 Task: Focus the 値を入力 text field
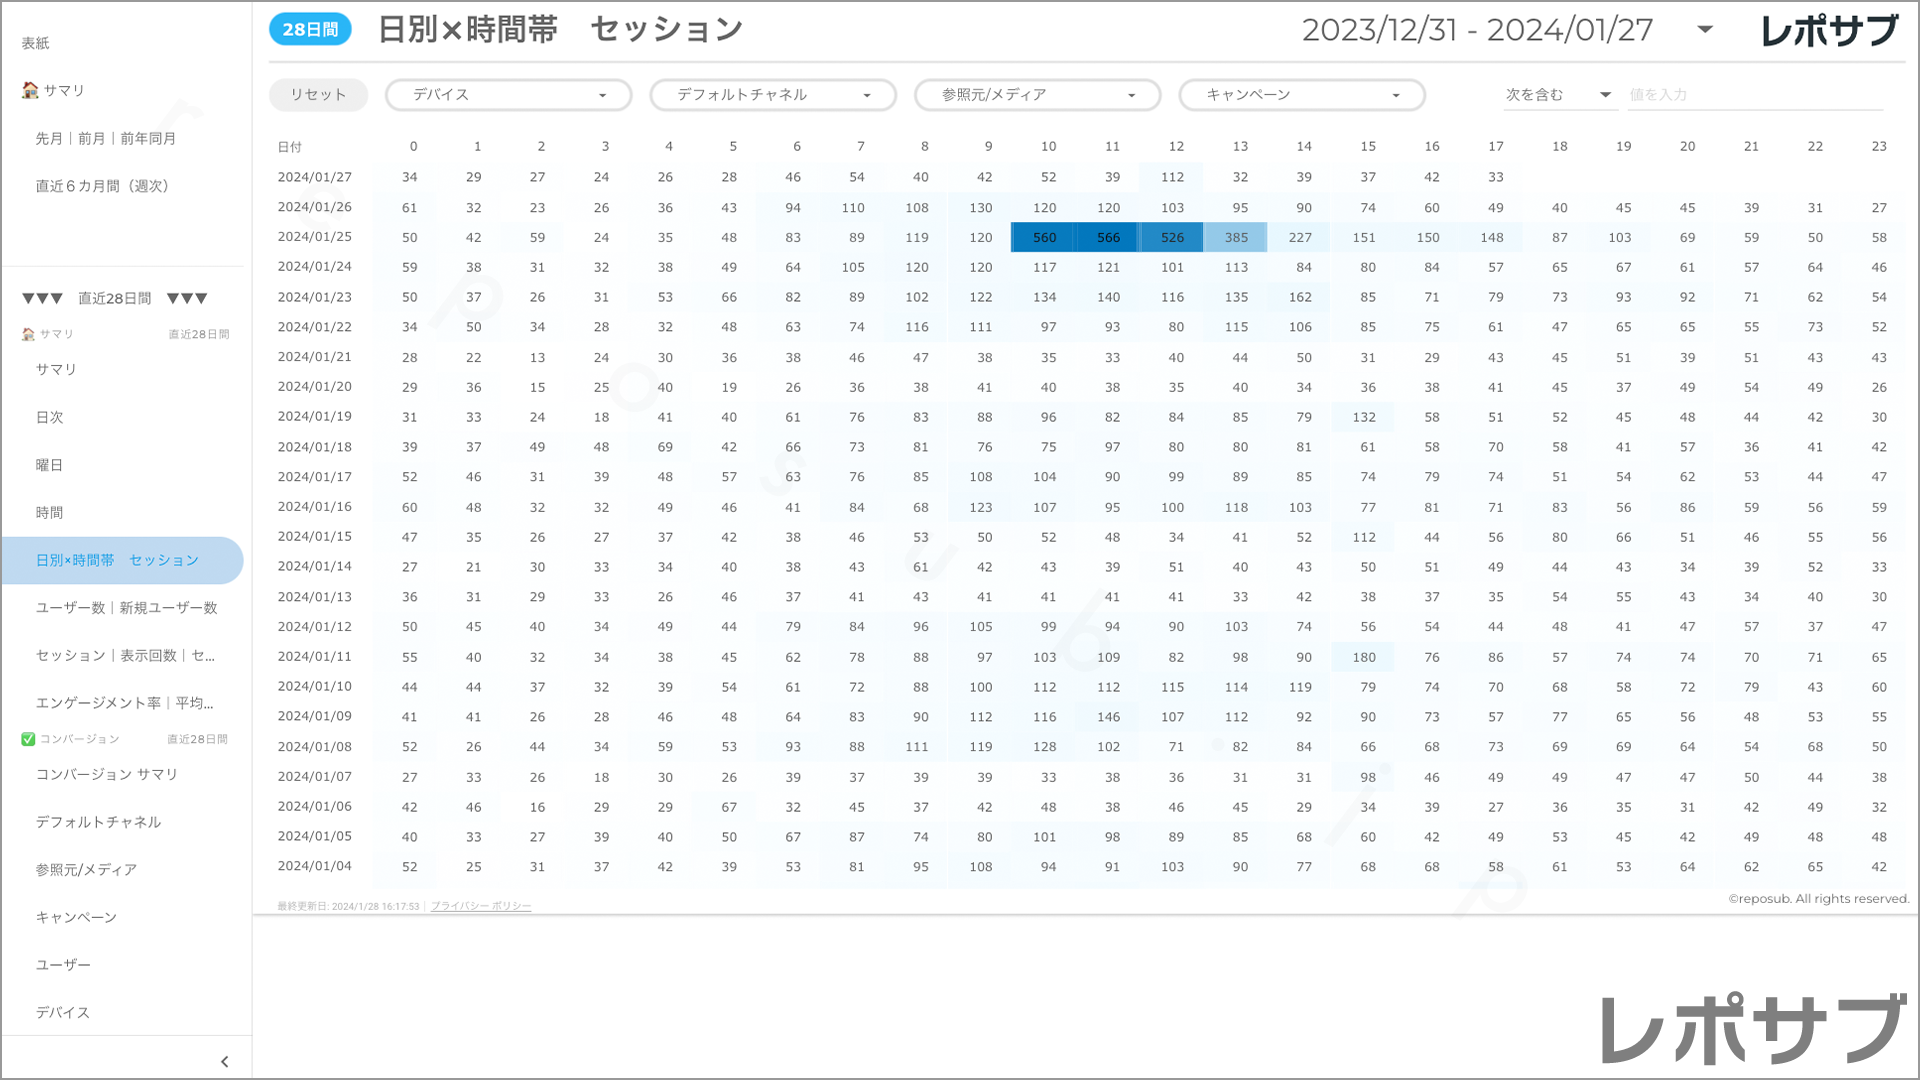(1755, 95)
